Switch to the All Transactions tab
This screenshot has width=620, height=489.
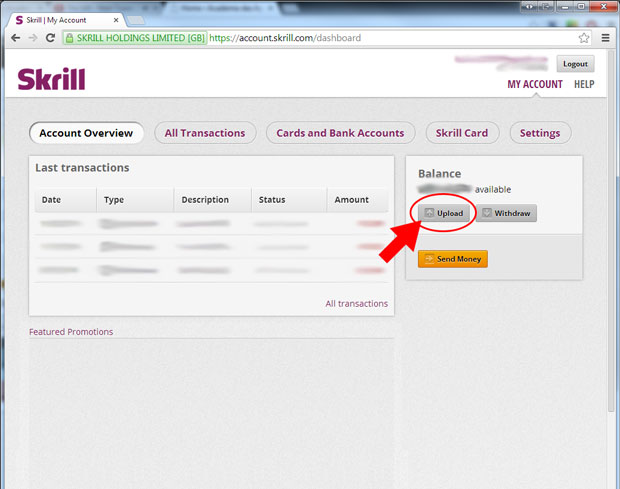205,133
